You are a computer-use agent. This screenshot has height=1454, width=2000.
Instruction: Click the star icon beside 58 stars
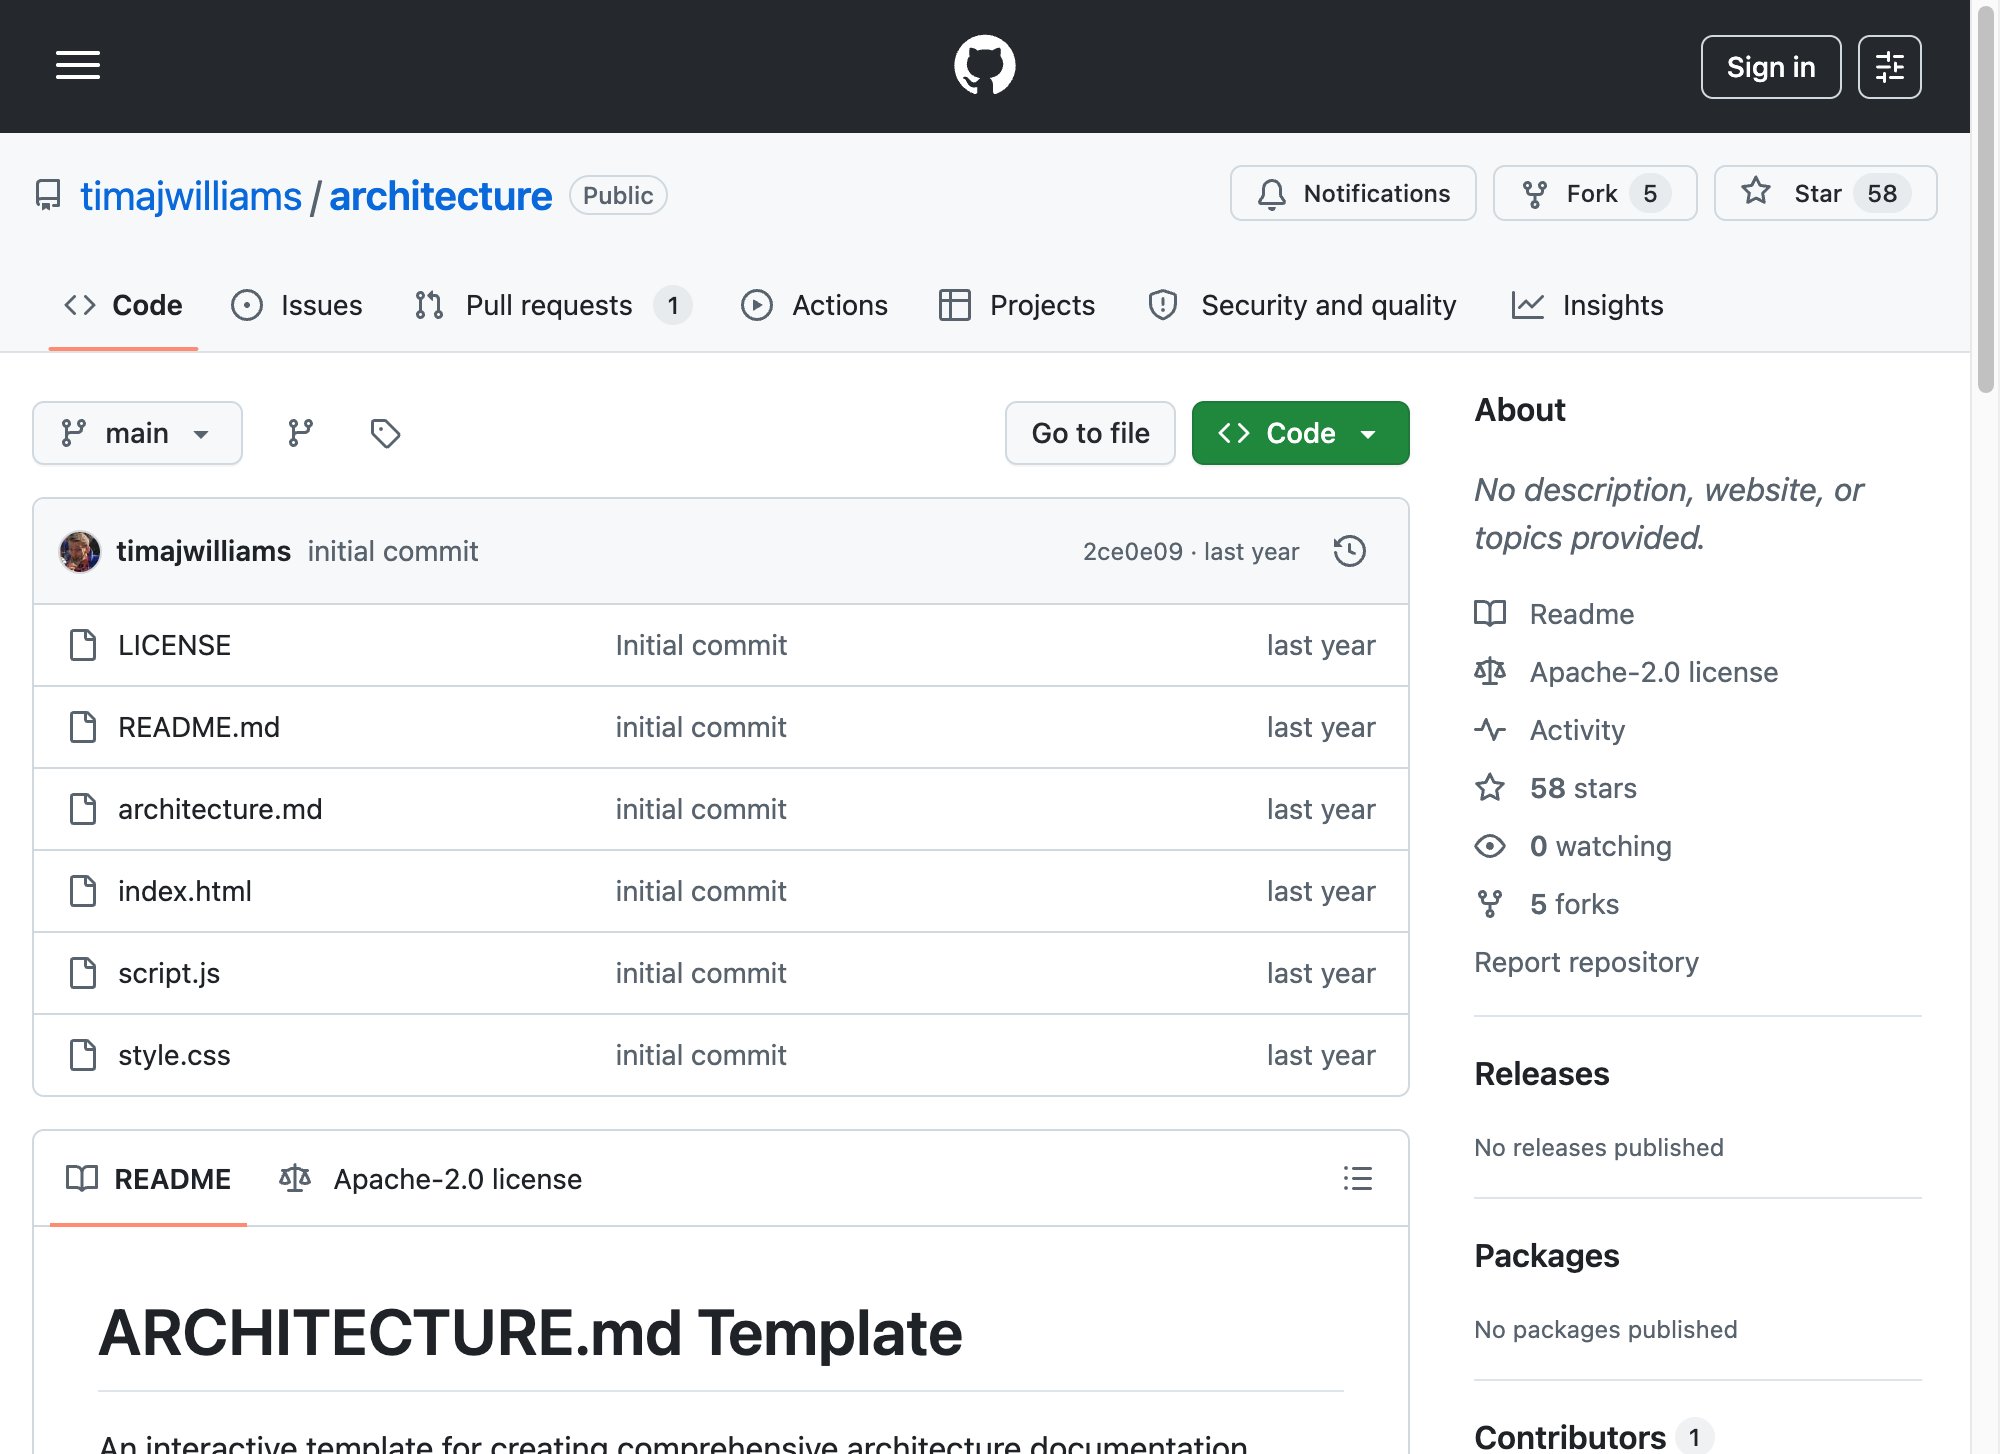1490,787
